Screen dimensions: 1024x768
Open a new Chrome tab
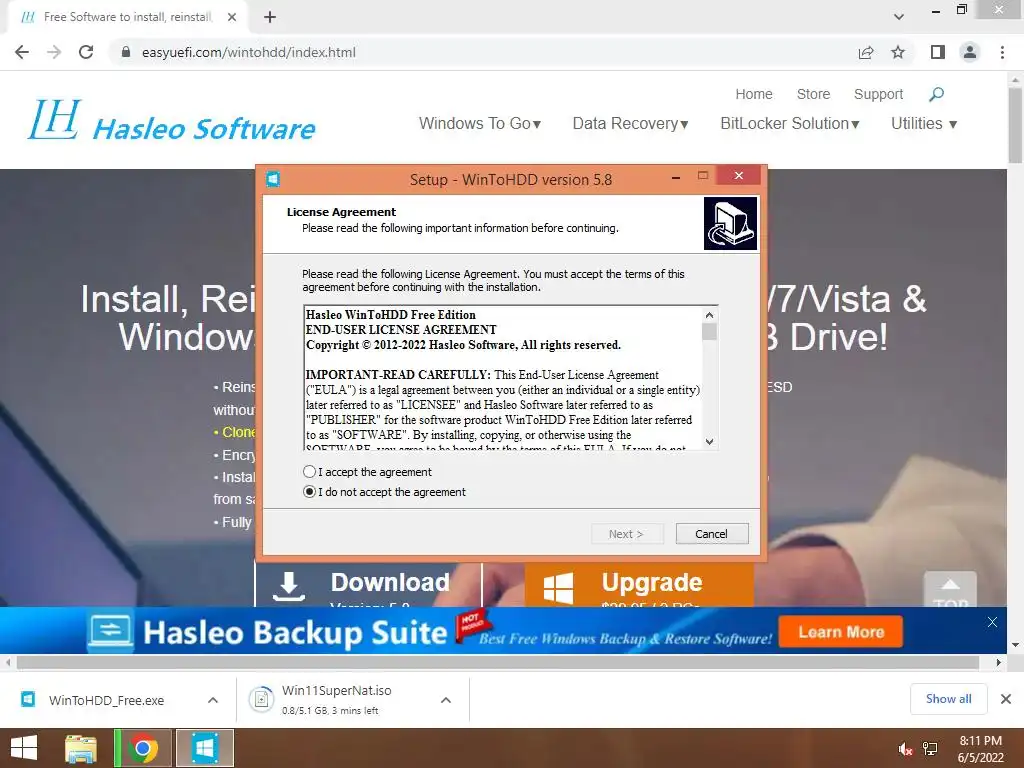(x=270, y=17)
